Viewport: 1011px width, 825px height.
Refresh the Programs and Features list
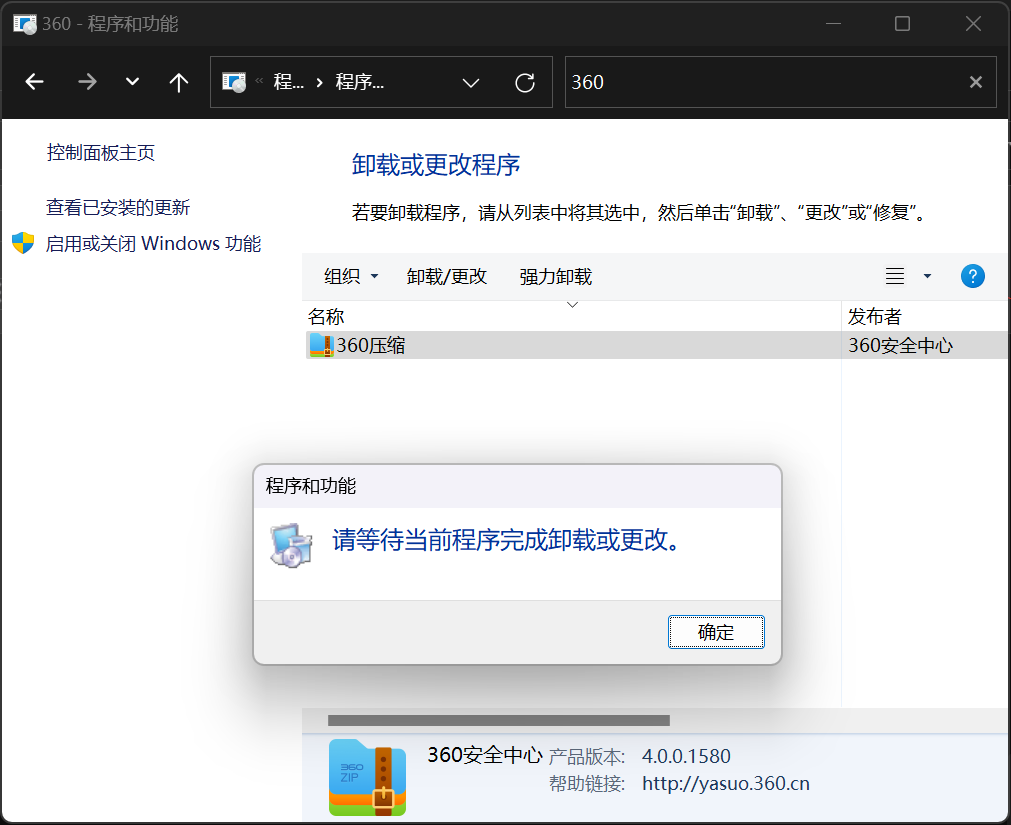click(525, 82)
